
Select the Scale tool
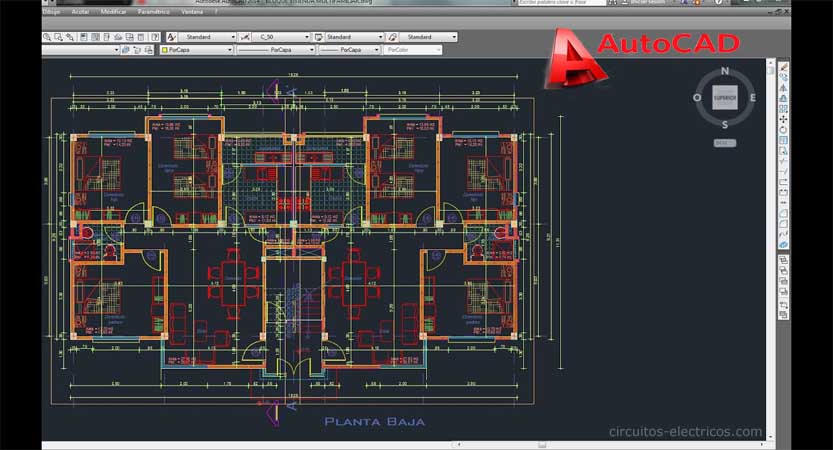point(783,140)
